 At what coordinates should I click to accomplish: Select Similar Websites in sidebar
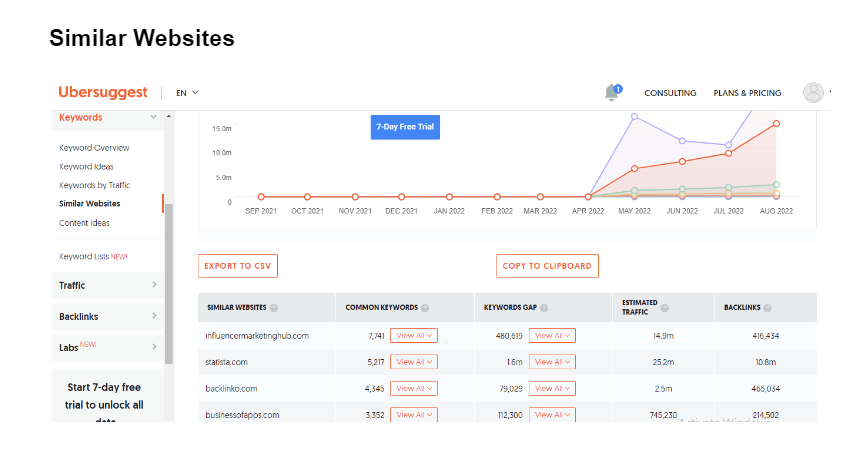tap(89, 203)
